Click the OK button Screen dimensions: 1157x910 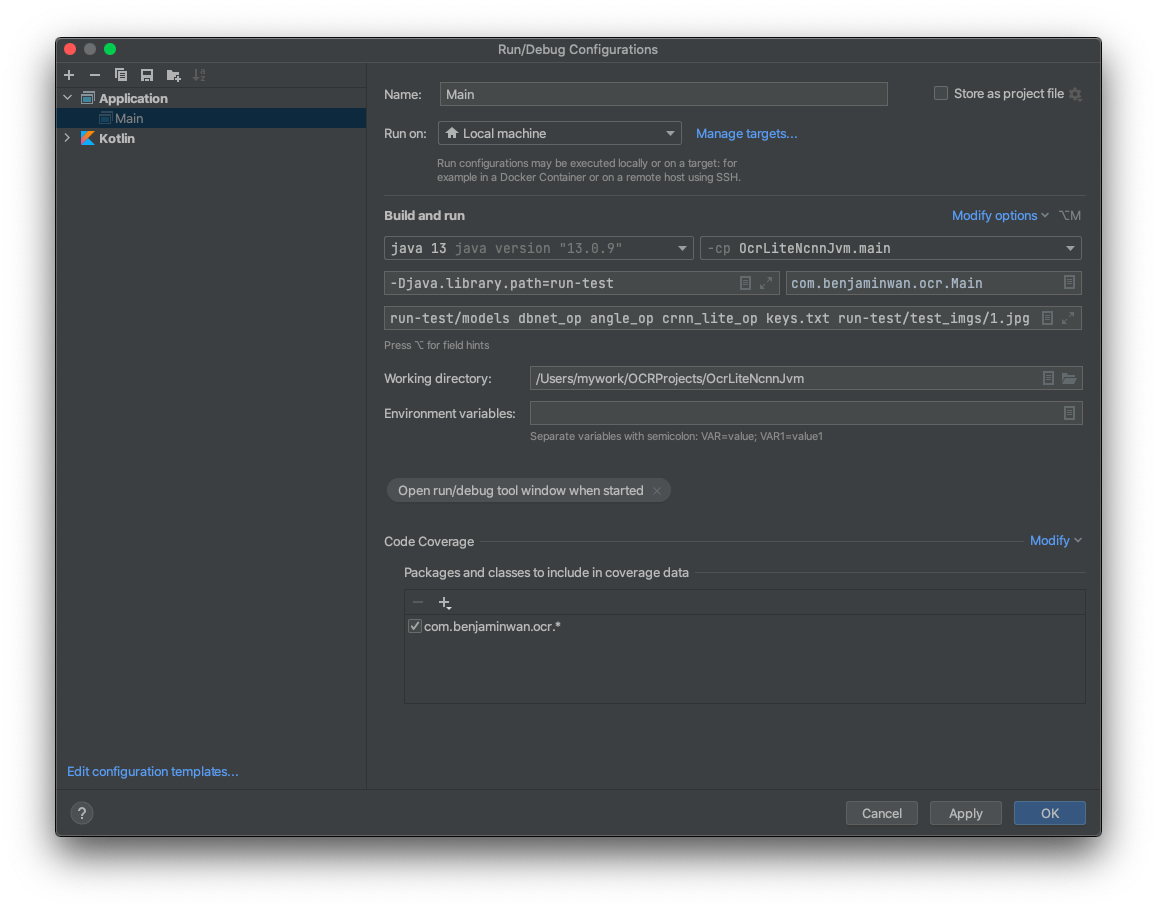pyautogui.click(x=1049, y=813)
